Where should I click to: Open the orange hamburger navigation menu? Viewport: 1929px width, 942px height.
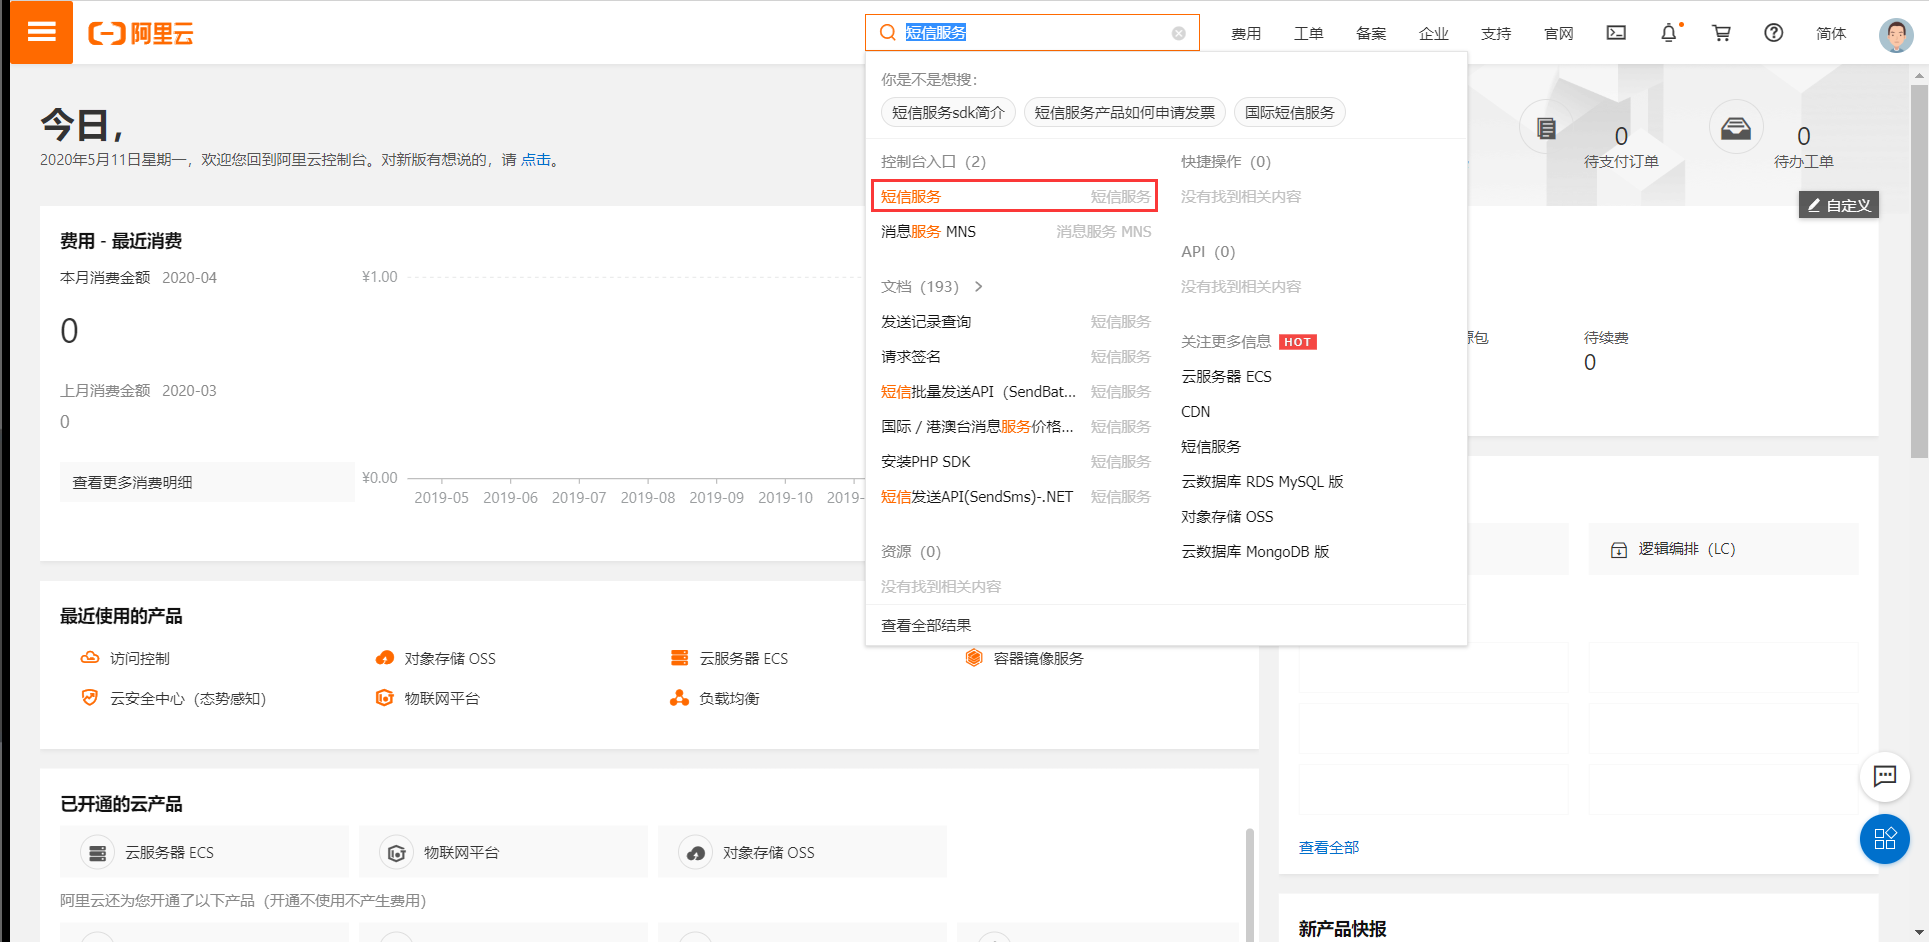[x=41, y=32]
